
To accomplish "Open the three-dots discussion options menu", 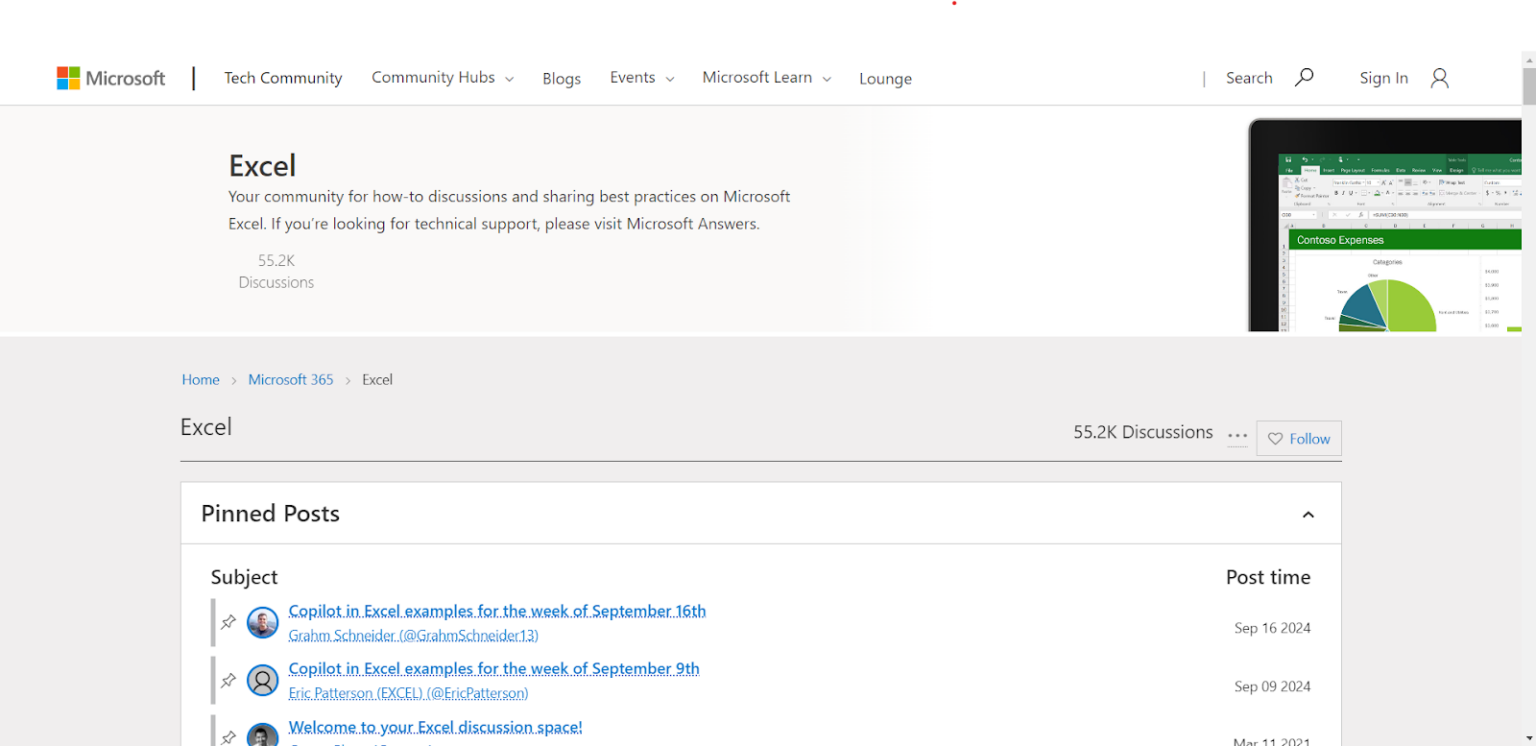I will tap(1237, 435).
